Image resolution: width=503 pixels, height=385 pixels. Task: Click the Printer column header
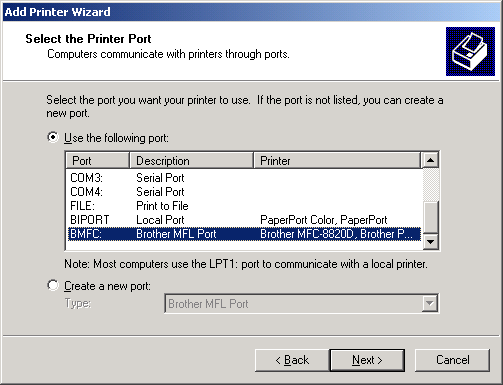pyautogui.click(x=337, y=160)
